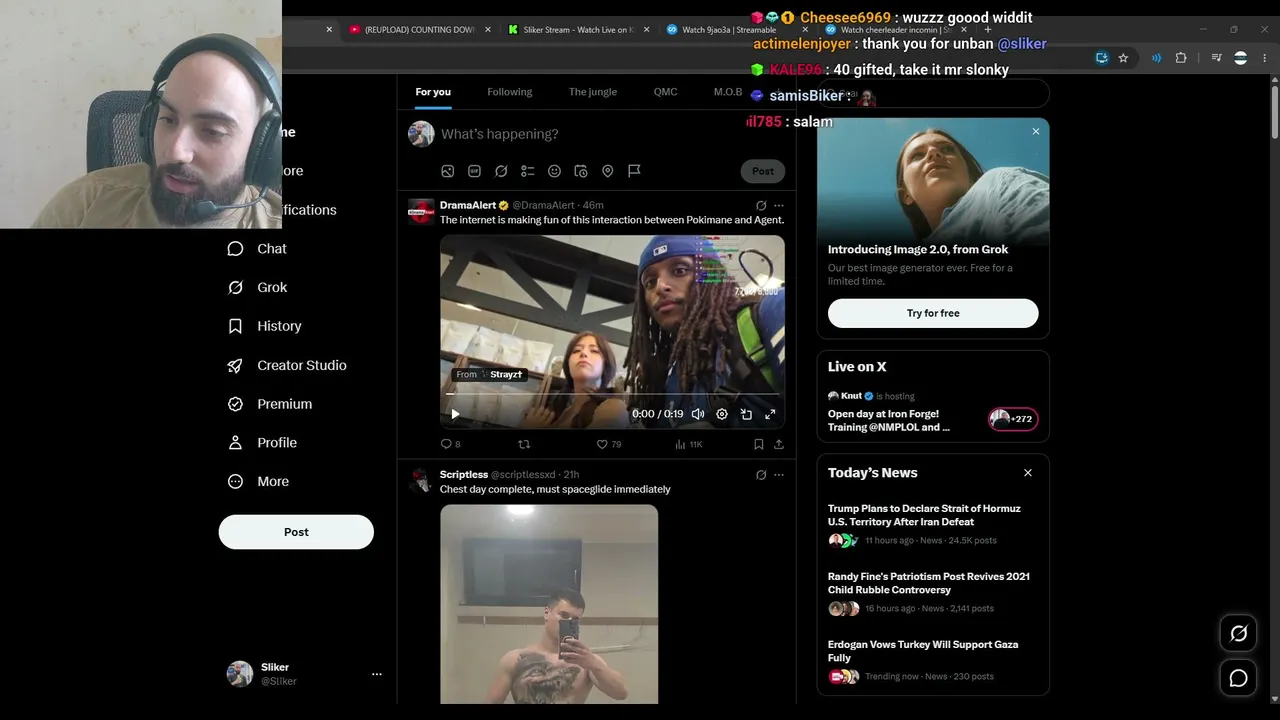This screenshot has width=1280, height=720.
Task: Open the History bookmark icon in sidebar
Action: pyautogui.click(x=235, y=326)
